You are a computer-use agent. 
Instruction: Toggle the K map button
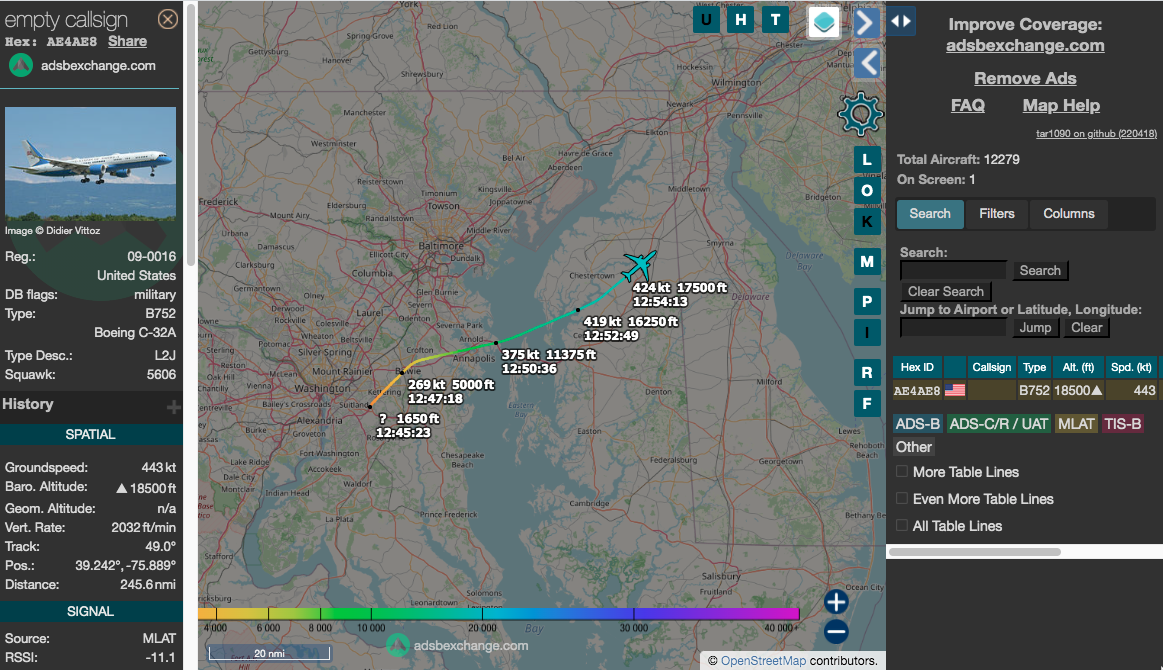pyautogui.click(x=867, y=222)
